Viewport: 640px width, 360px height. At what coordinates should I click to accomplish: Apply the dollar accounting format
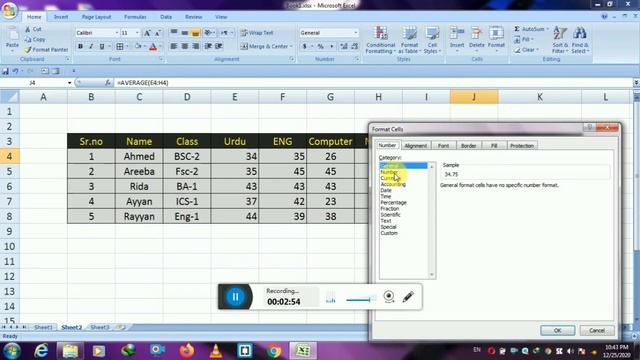304,47
